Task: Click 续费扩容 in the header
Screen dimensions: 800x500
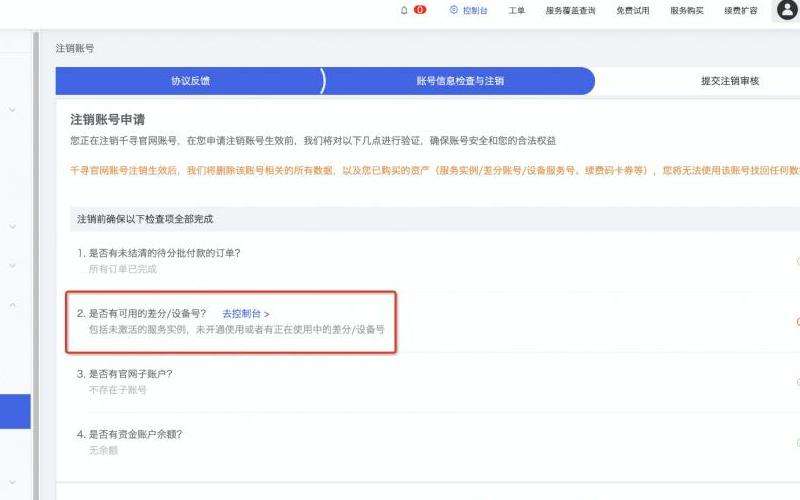Action: coord(739,10)
